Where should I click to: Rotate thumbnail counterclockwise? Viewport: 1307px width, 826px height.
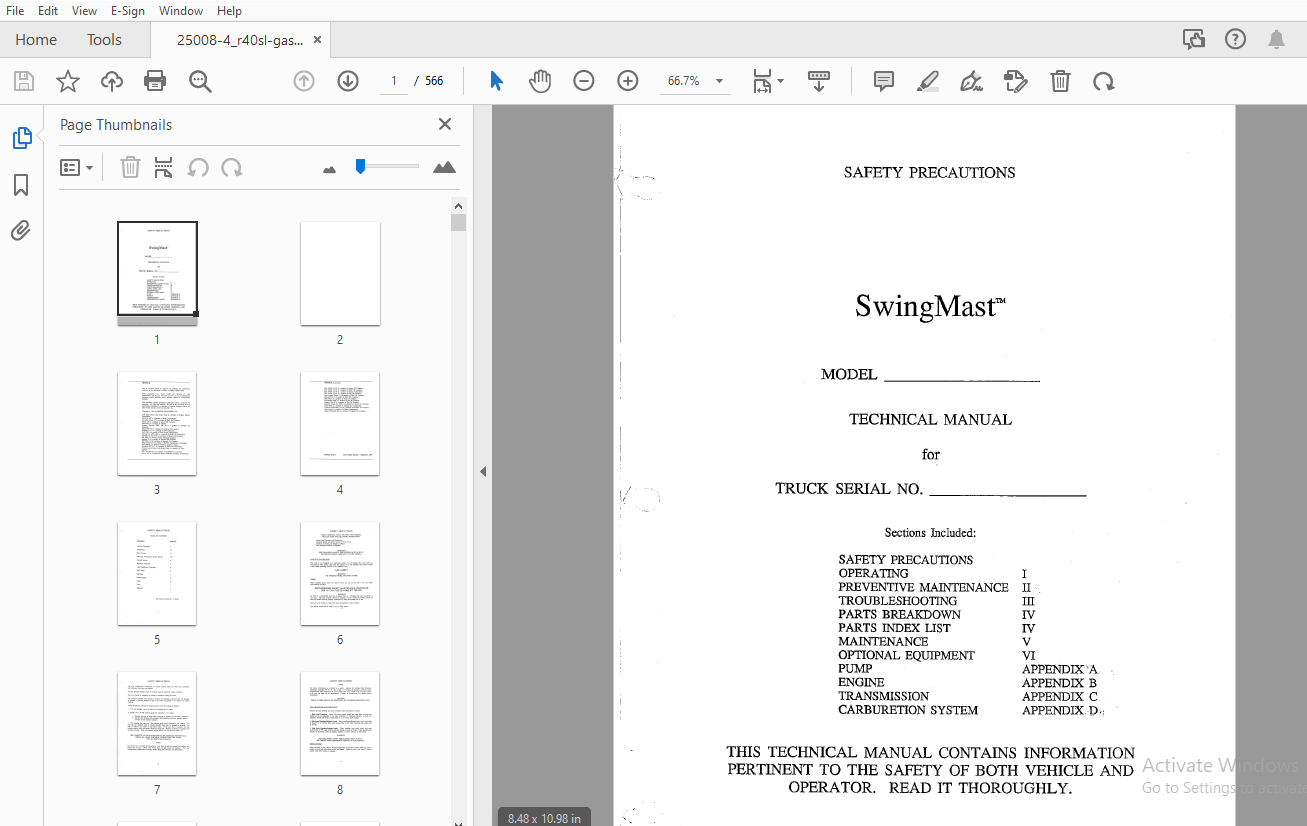pos(198,167)
